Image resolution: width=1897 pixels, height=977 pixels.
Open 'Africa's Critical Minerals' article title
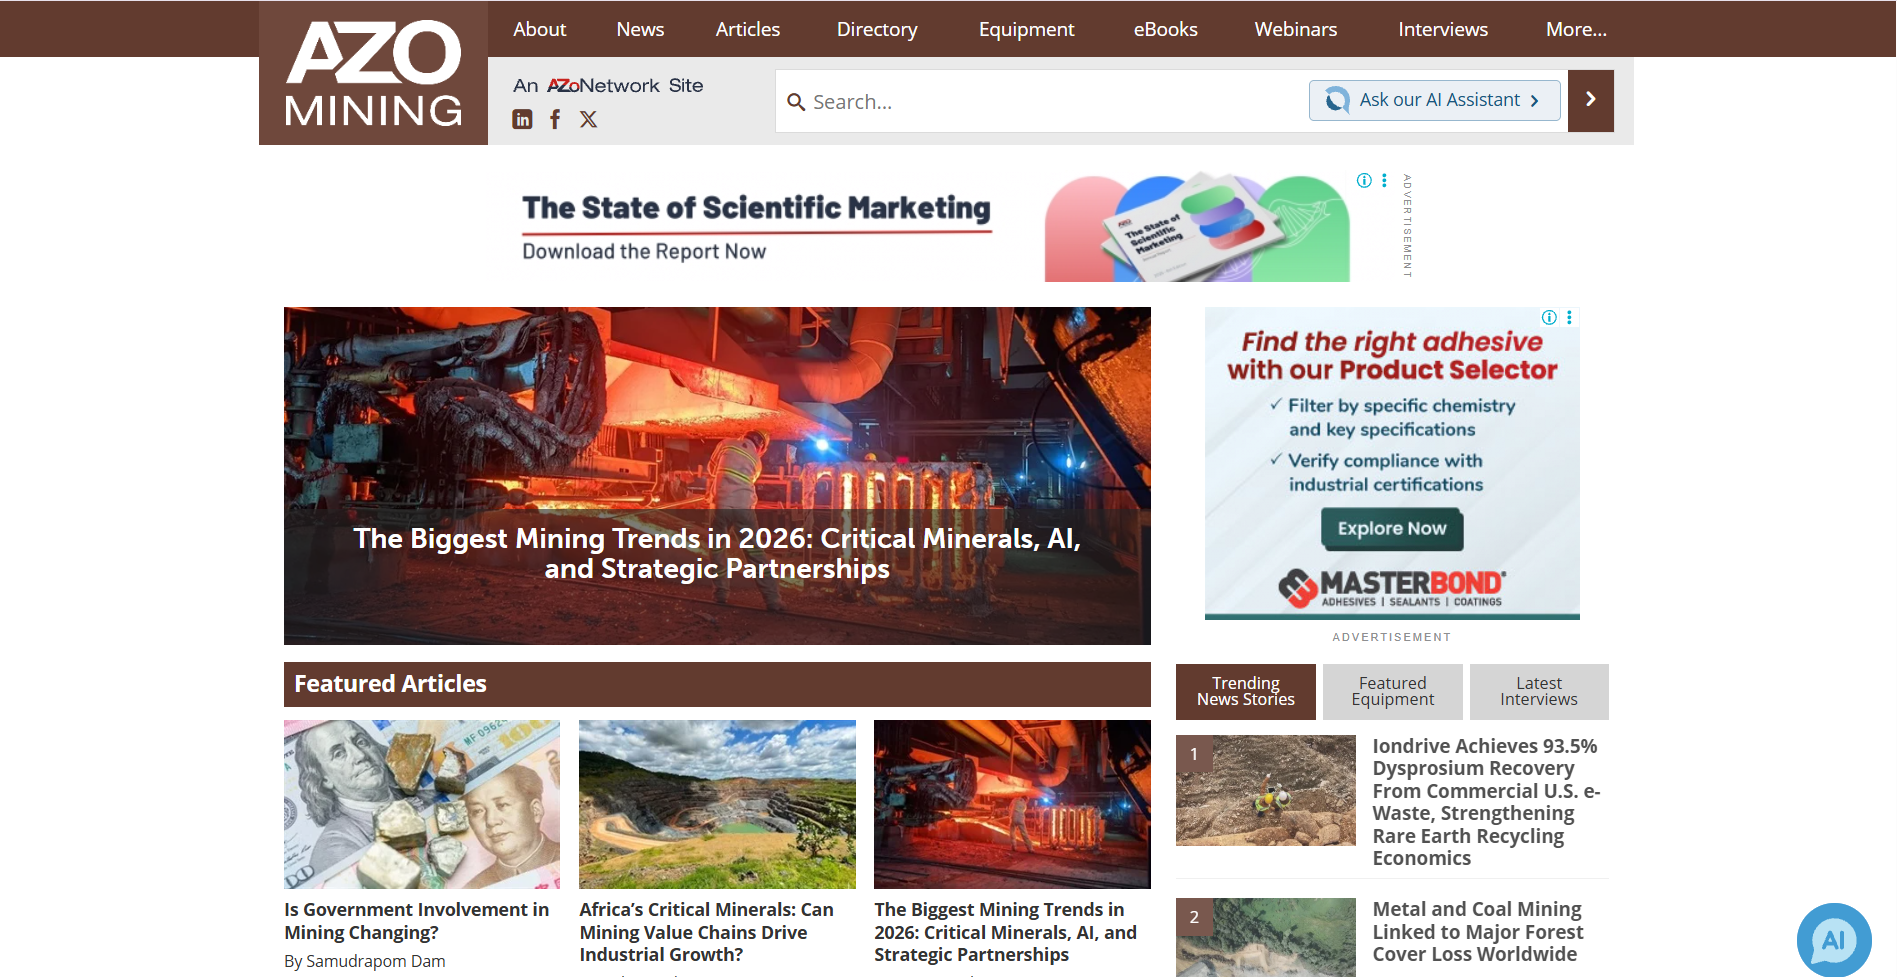pyautogui.click(x=706, y=932)
